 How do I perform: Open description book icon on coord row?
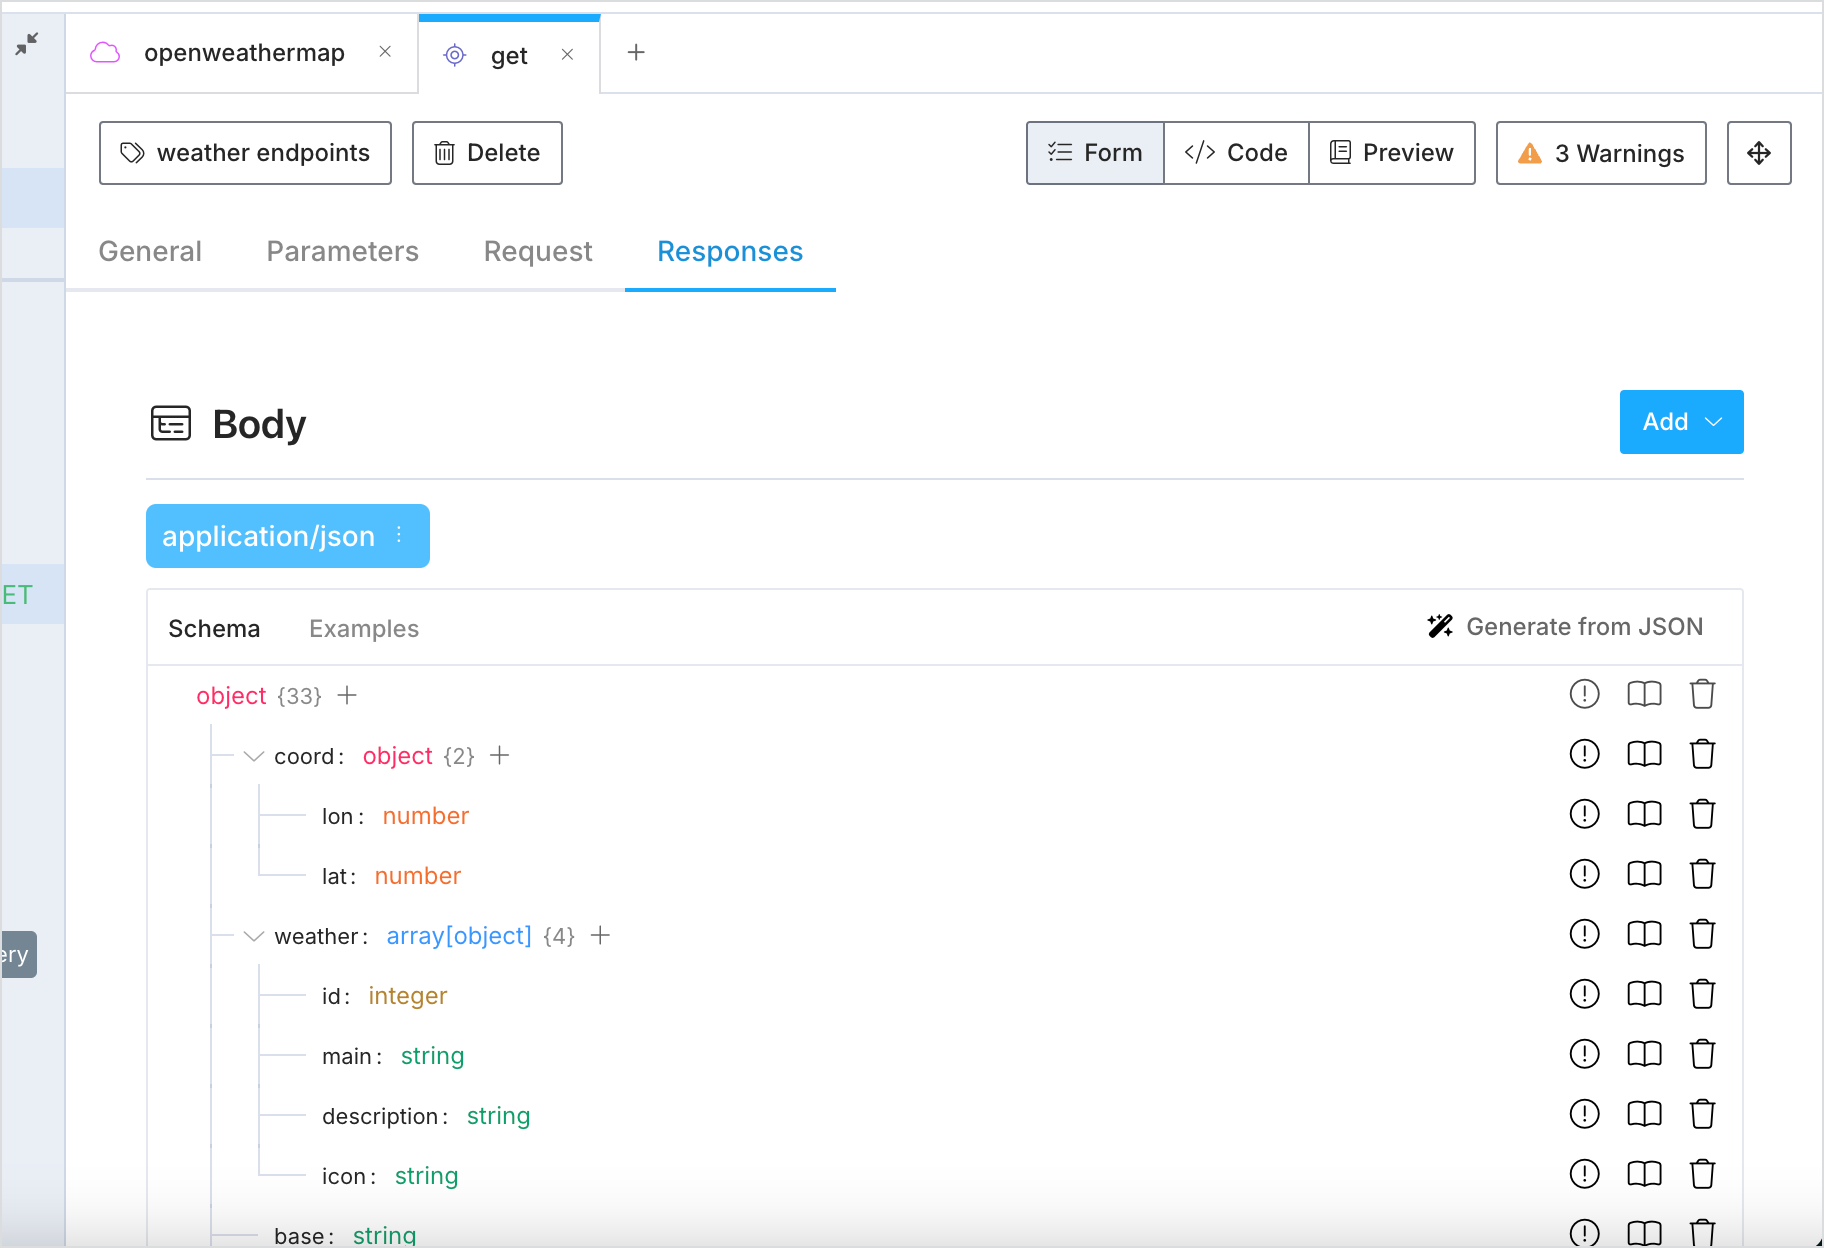click(1645, 754)
